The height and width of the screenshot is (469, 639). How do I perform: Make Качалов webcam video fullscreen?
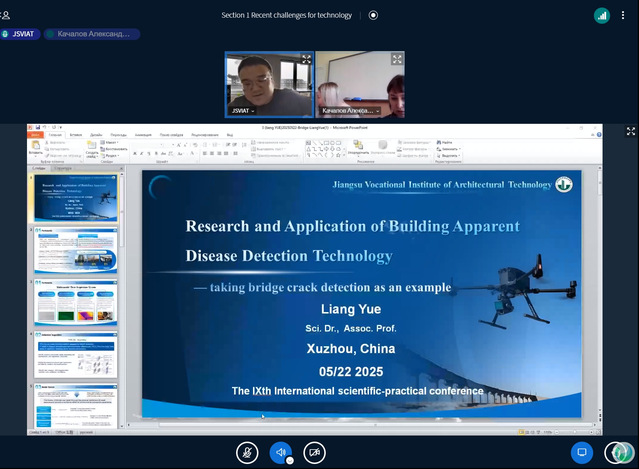pyautogui.click(x=397, y=59)
